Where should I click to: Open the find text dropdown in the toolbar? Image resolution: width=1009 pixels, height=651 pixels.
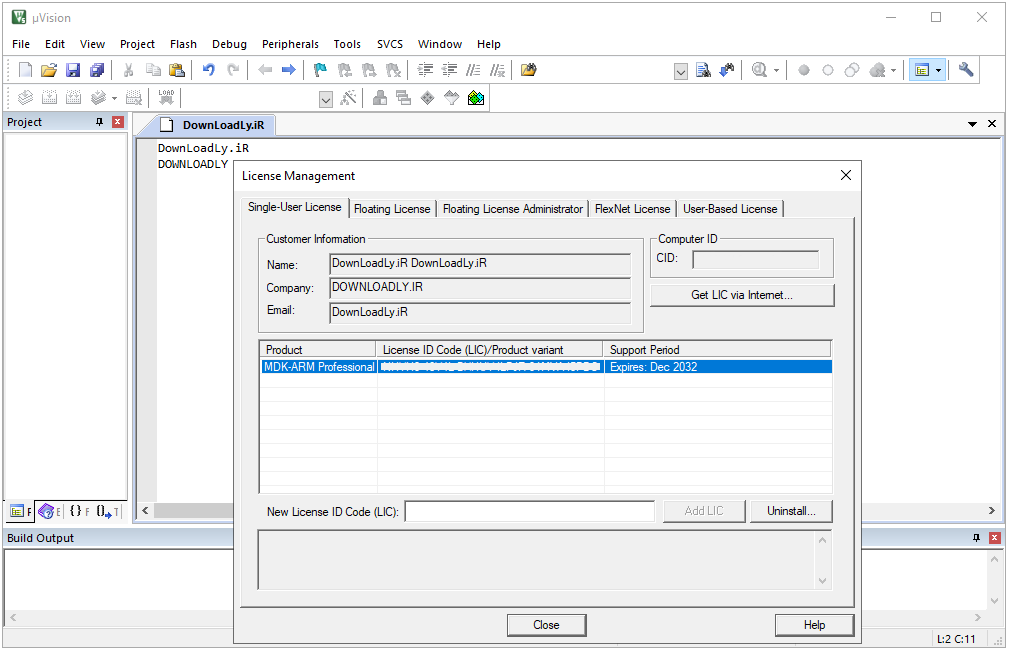[x=681, y=71]
